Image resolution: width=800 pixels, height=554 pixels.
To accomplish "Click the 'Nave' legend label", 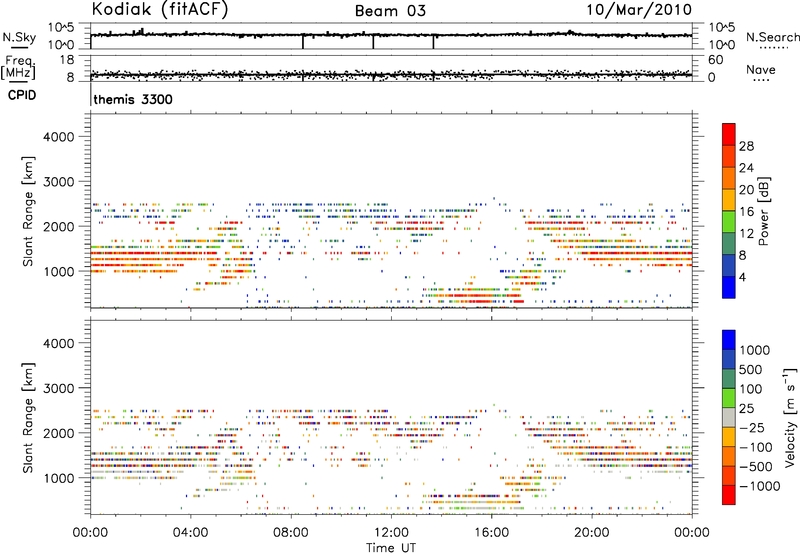I will (x=761, y=69).
